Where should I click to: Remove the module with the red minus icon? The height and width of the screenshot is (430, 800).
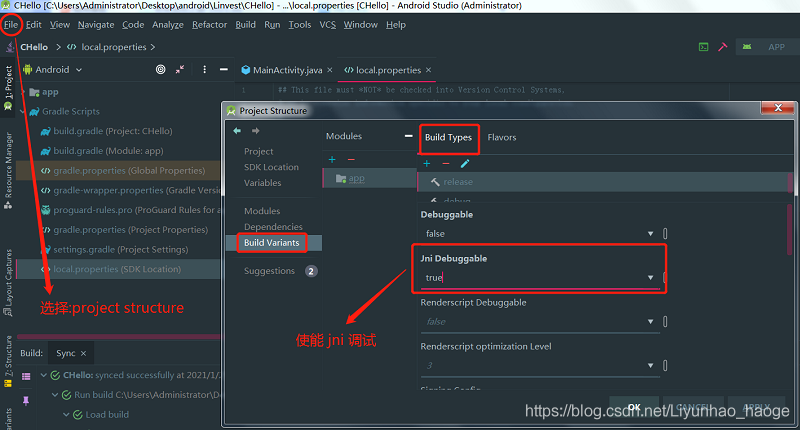tap(351, 160)
